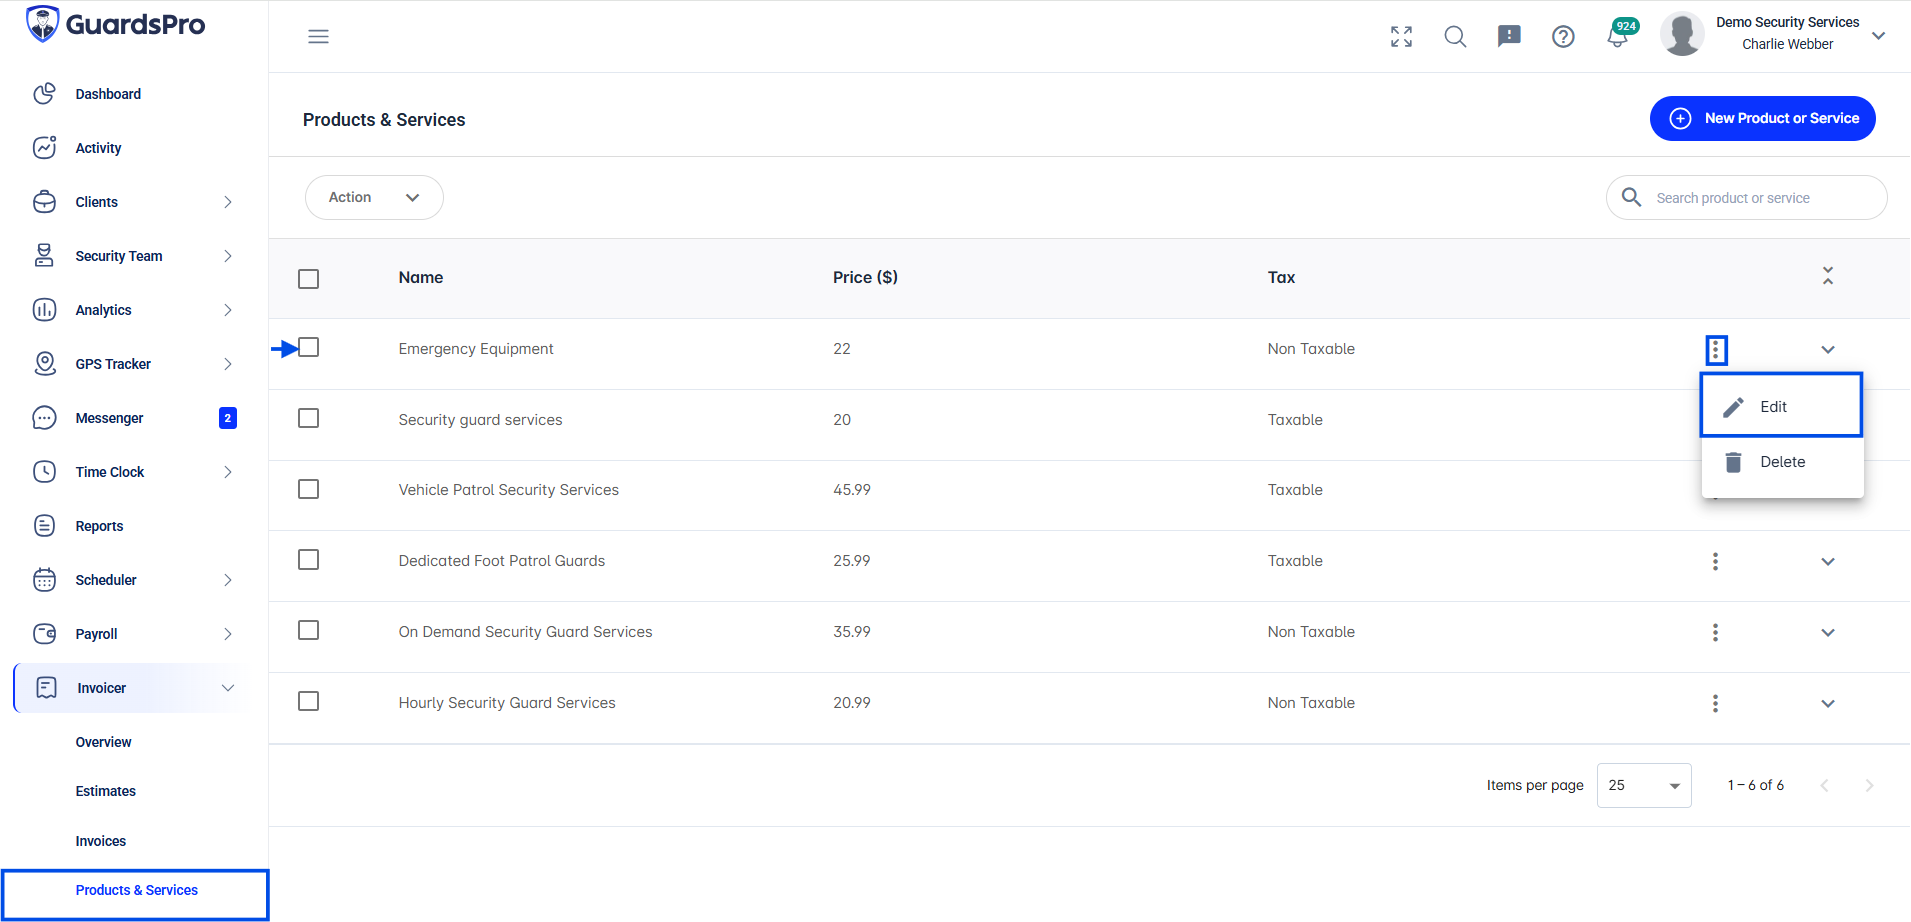The height and width of the screenshot is (922, 1911).
Task: Open the three-dot menu for Dedicated Foot Patrol Guards
Action: click(x=1716, y=562)
